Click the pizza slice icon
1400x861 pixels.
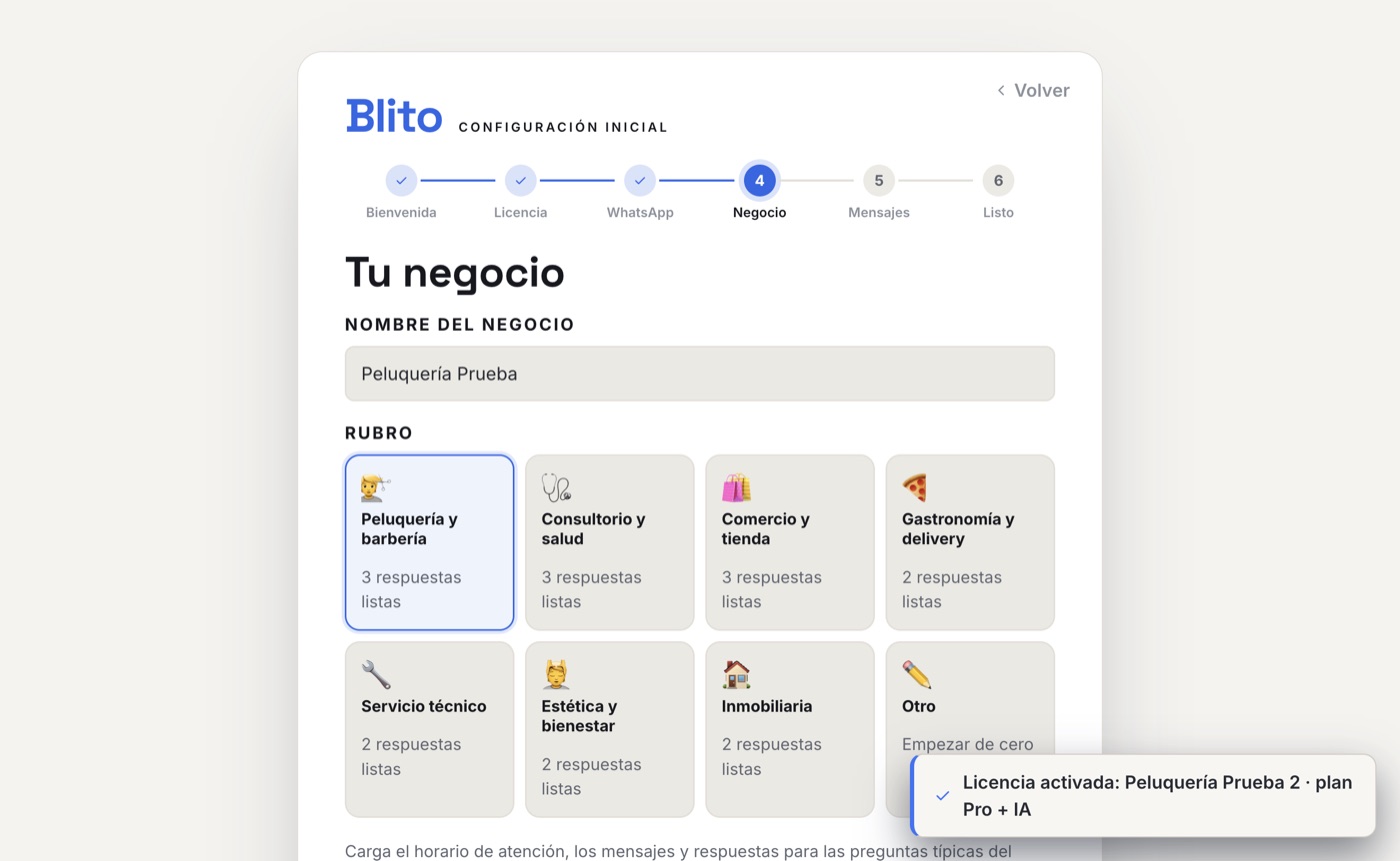(915, 487)
